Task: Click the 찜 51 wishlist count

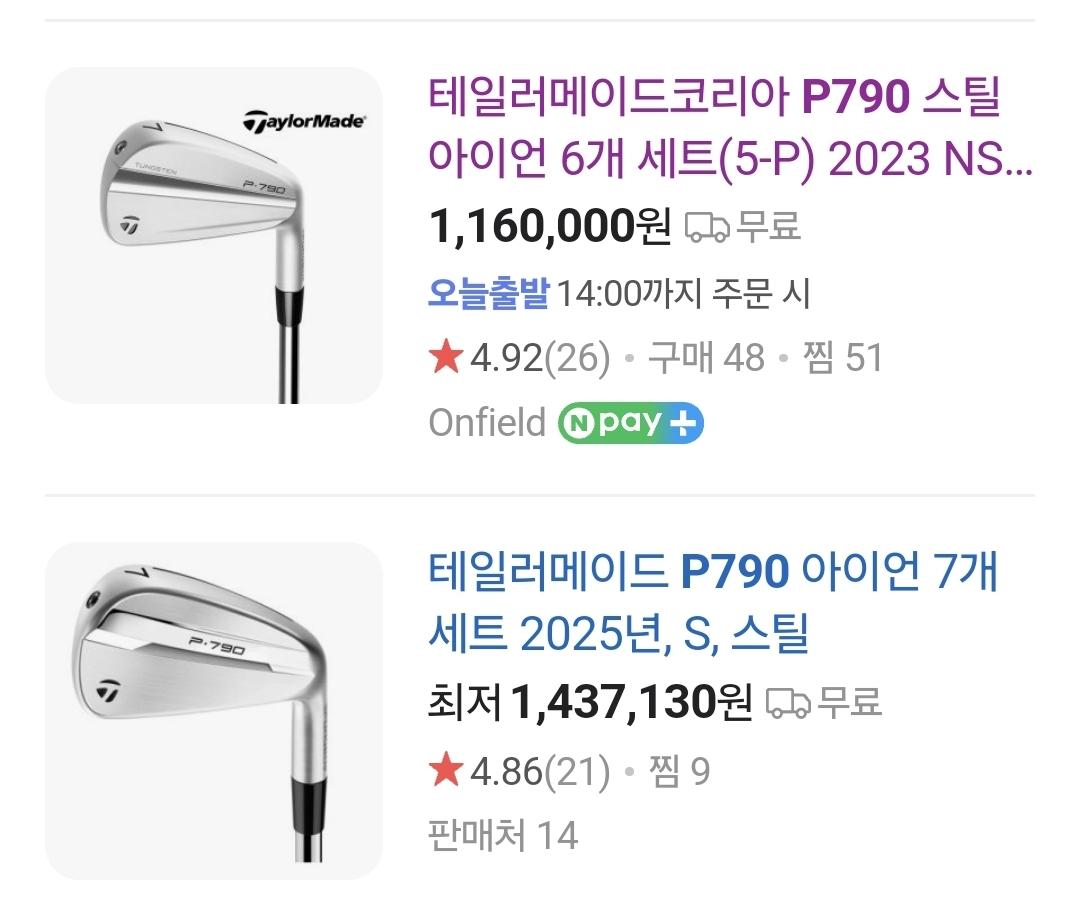Action: click(843, 358)
